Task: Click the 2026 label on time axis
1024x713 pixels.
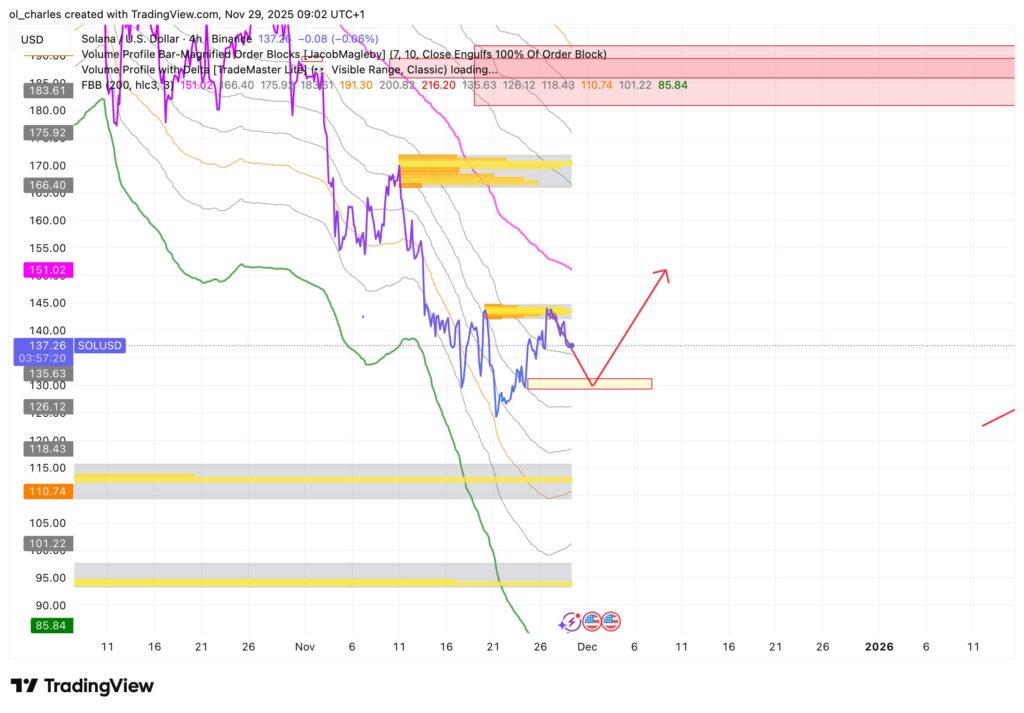Action: click(879, 648)
